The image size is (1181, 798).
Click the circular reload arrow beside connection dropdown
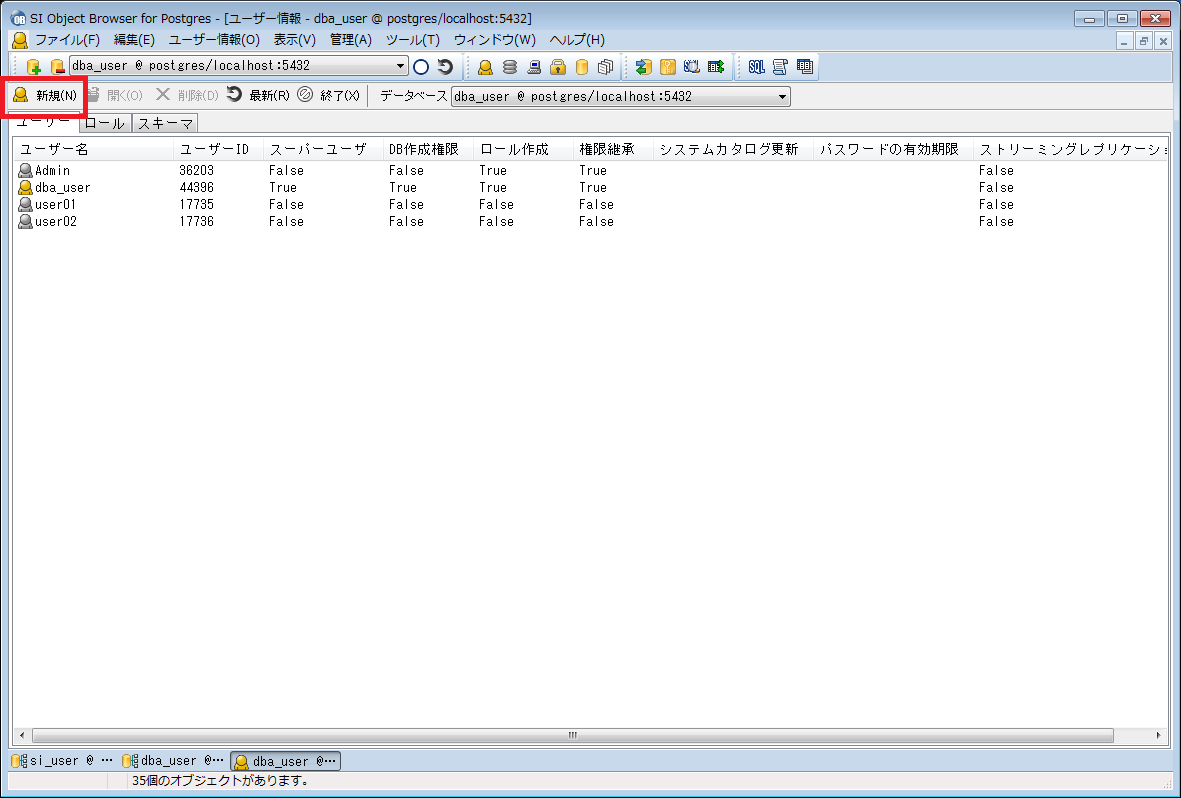pos(445,67)
